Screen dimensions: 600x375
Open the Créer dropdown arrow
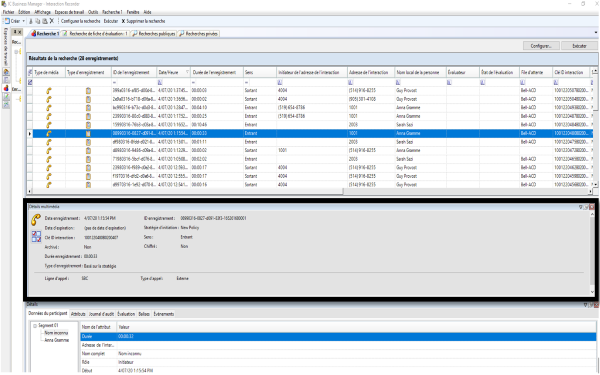tap(23, 21)
